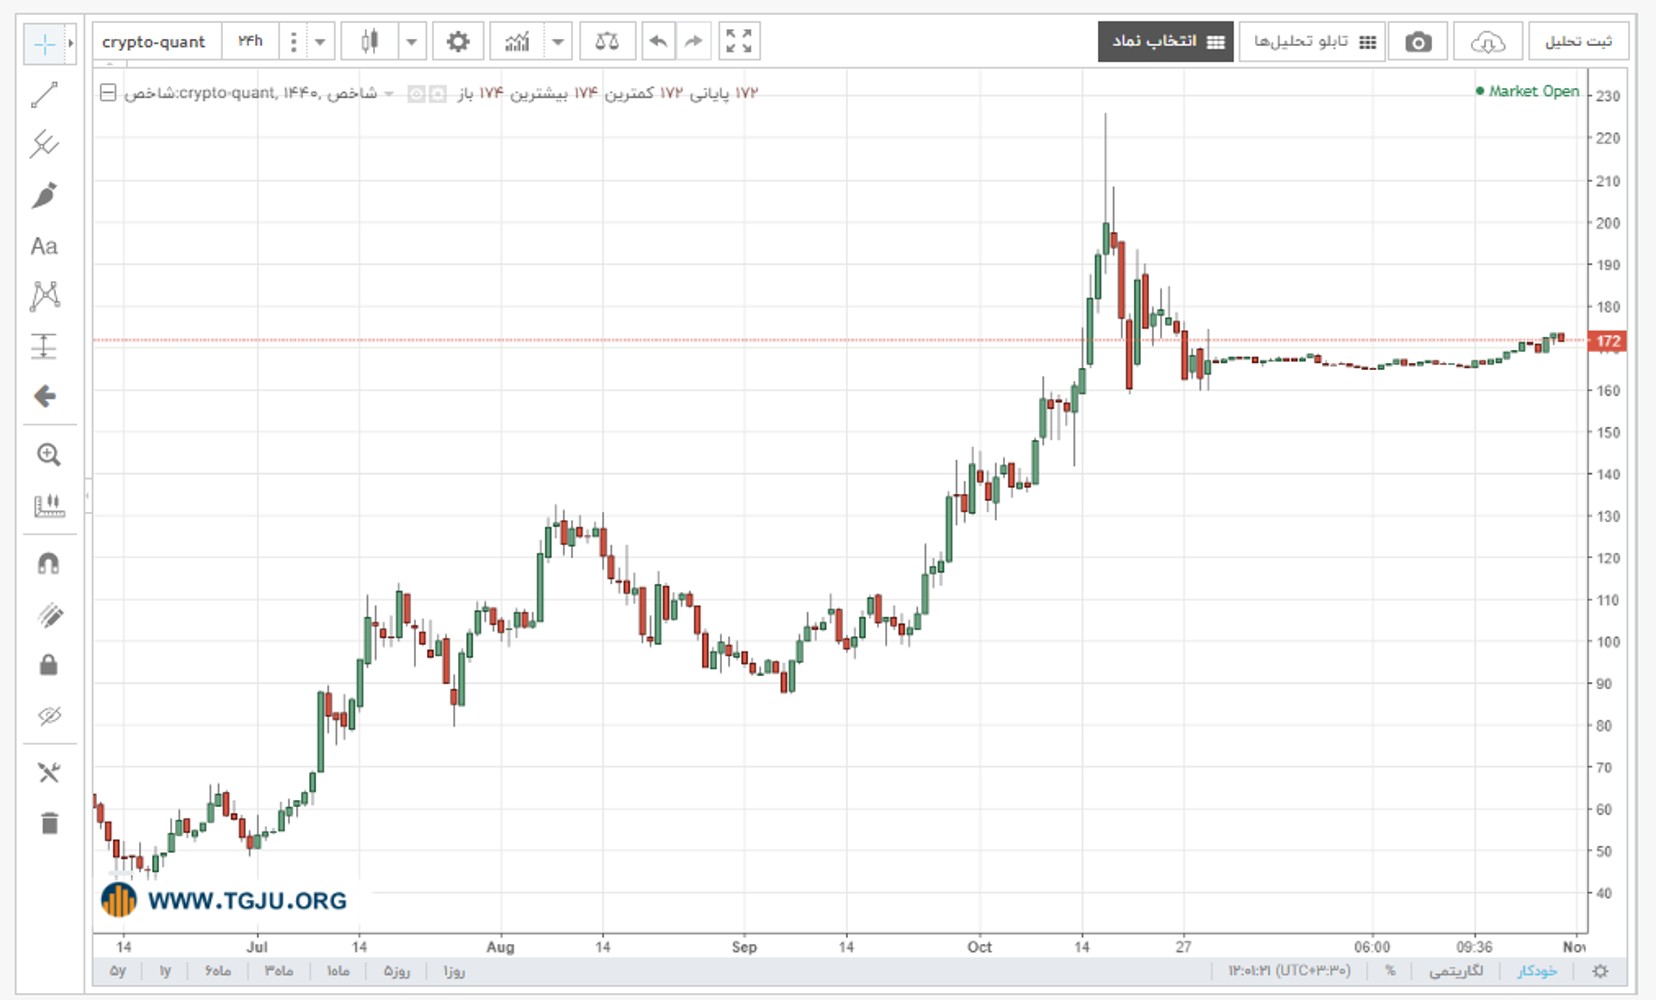Viewport: 1656px width, 1000px height.
Task: Toggle the لگاریتمی logarithmic scale
Action: pos(1456,971)
